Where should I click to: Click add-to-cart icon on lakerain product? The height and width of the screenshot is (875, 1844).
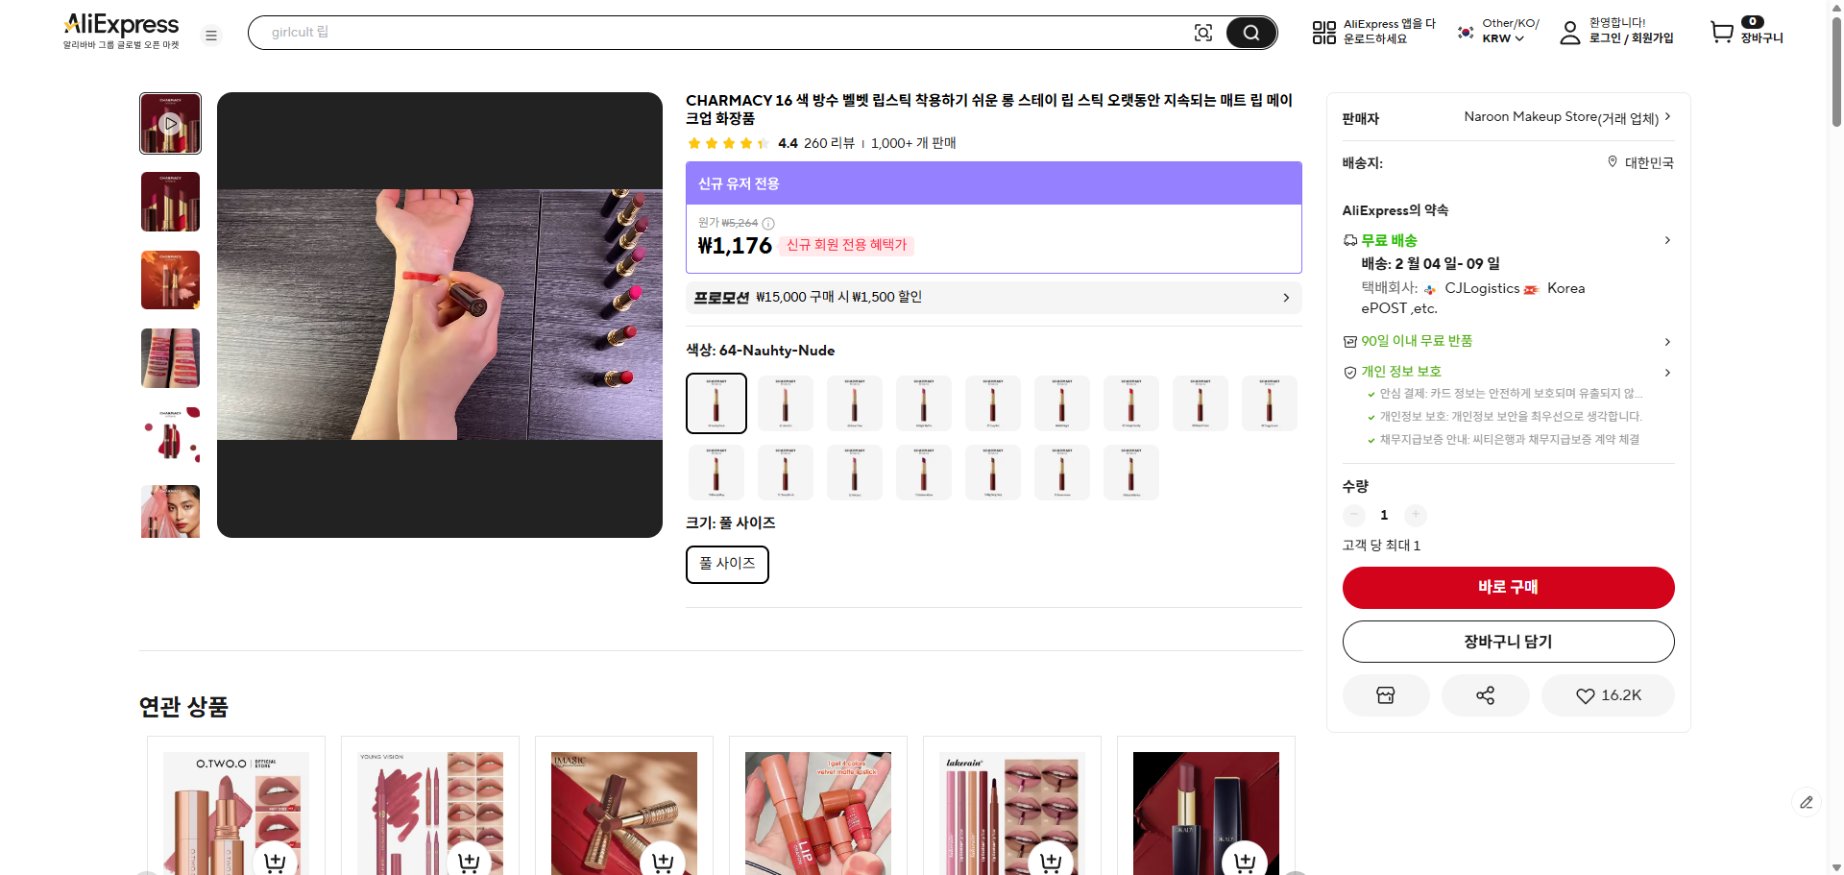1051,862
